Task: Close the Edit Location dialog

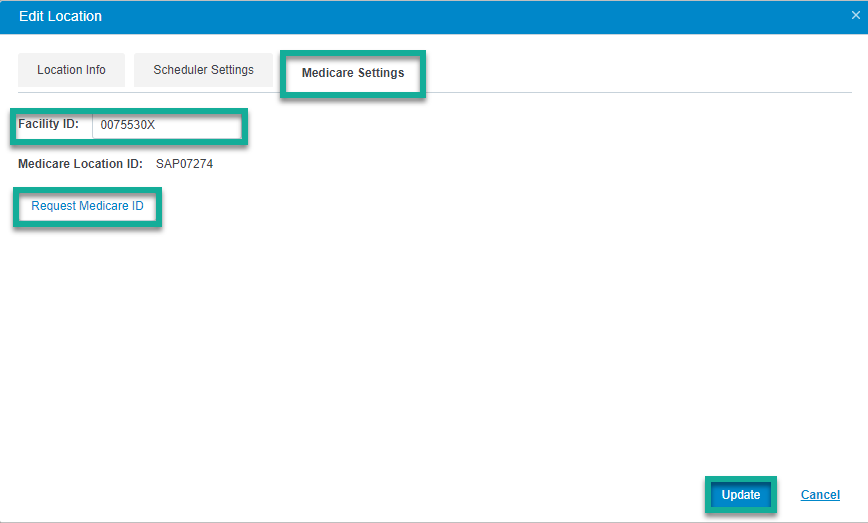Action: coord(856,15)
